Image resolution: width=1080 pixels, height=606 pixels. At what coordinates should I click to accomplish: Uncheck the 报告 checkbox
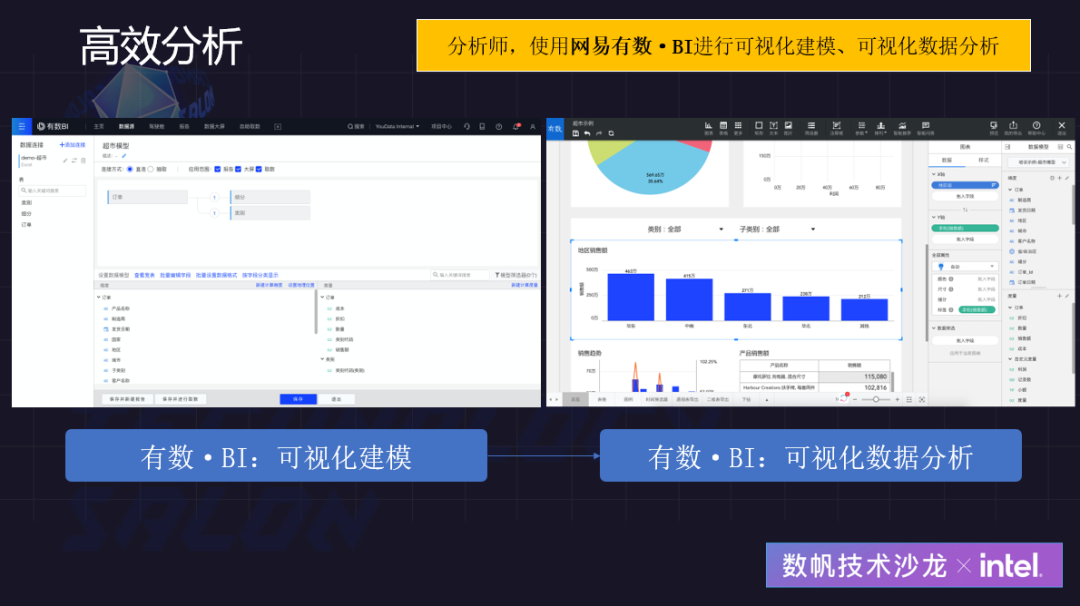coord(218,169)
